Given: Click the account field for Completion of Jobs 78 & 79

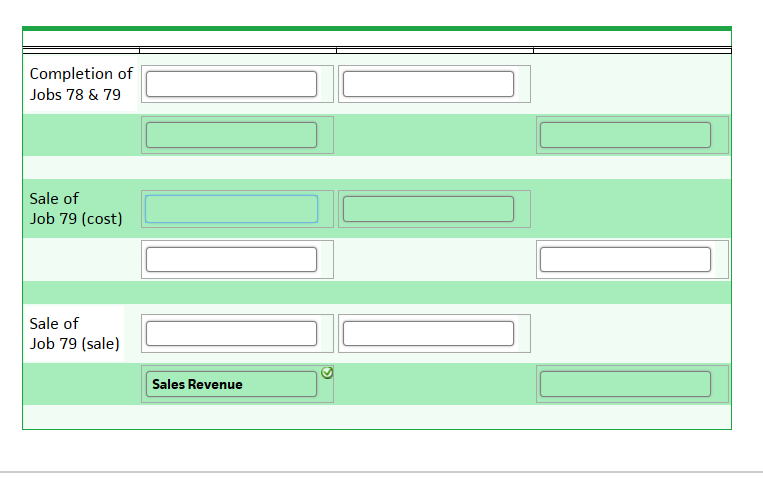Looking at the screenshot, I should pyautogui.click(x=231, y=84).
